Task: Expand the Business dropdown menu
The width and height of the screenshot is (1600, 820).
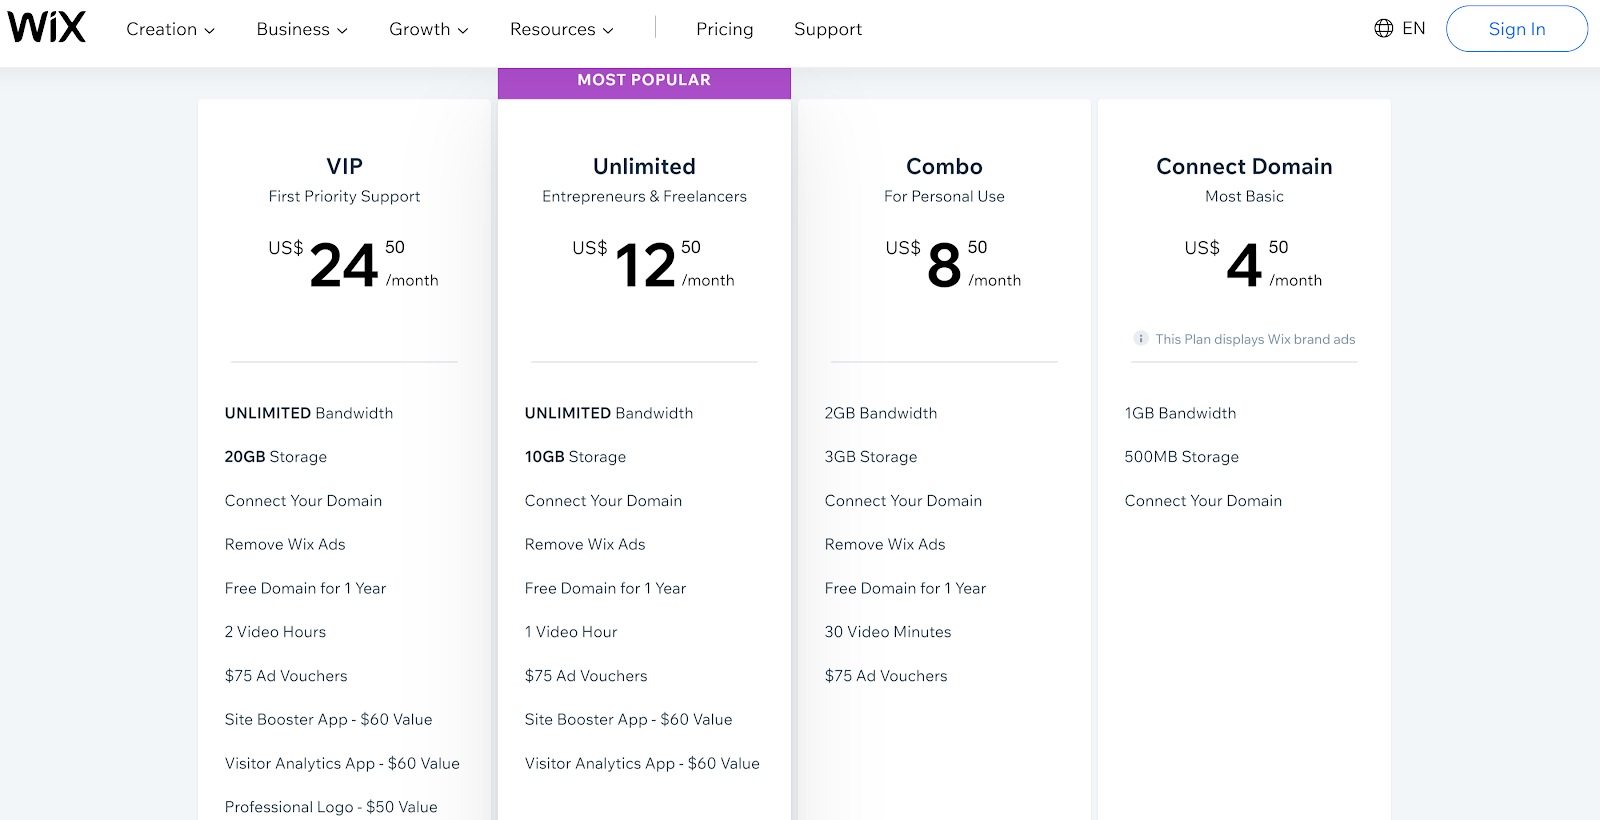Action: (302, 29)
